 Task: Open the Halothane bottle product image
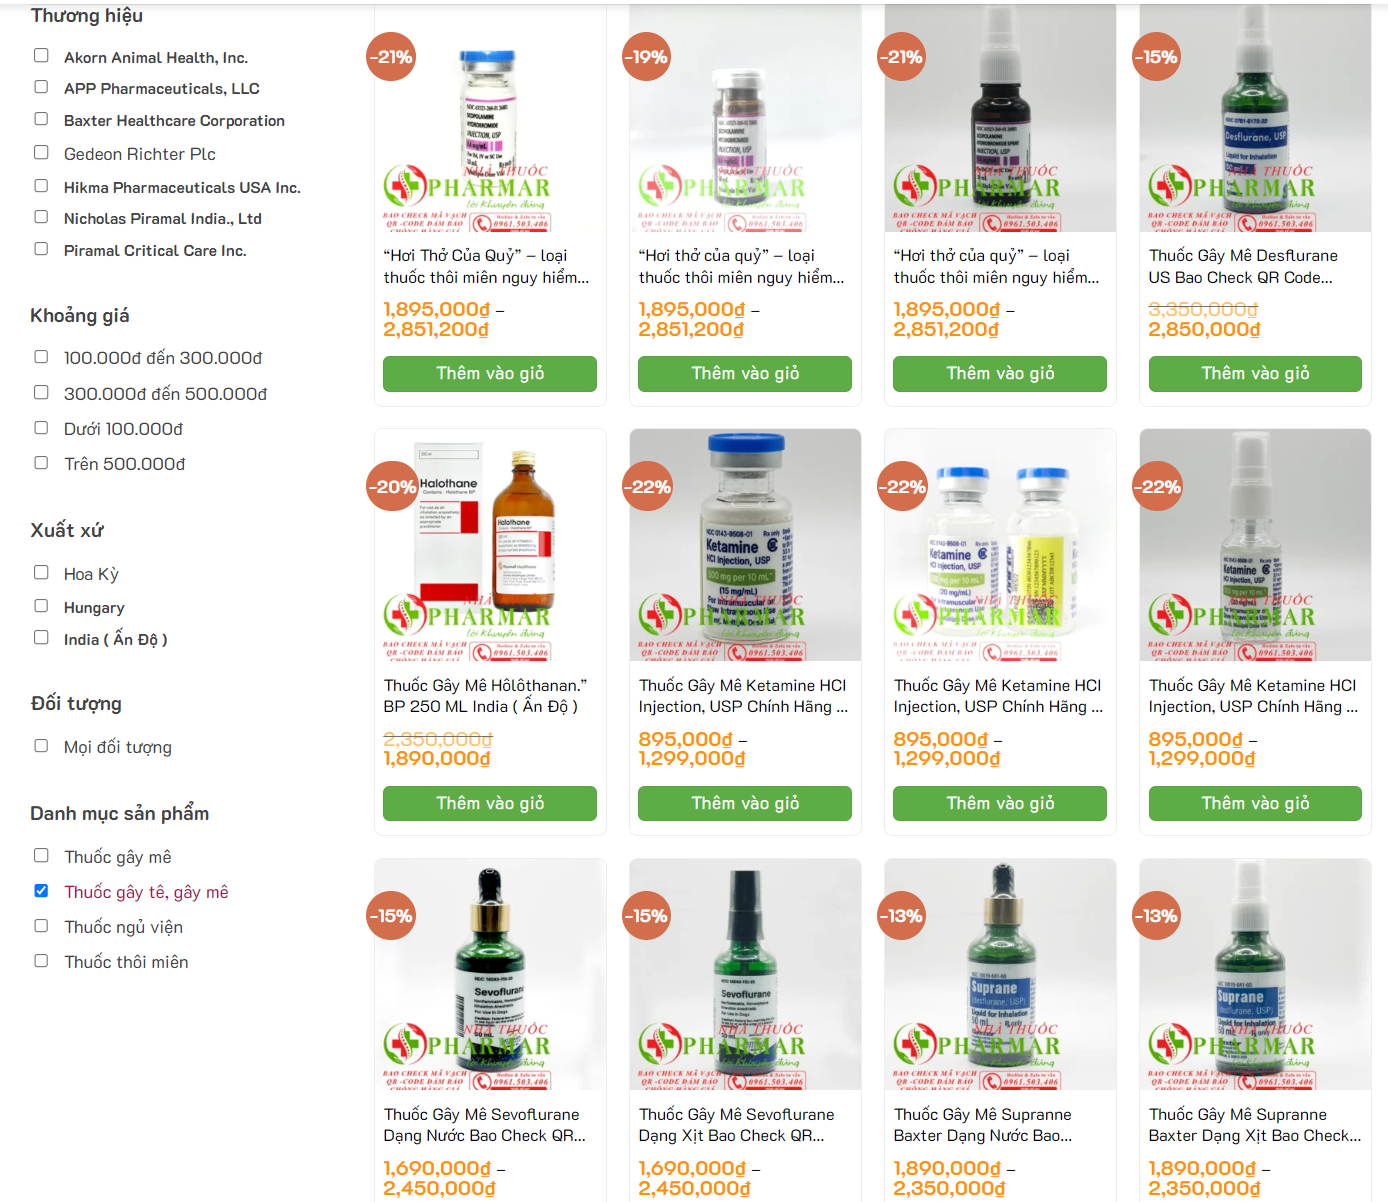490,545
